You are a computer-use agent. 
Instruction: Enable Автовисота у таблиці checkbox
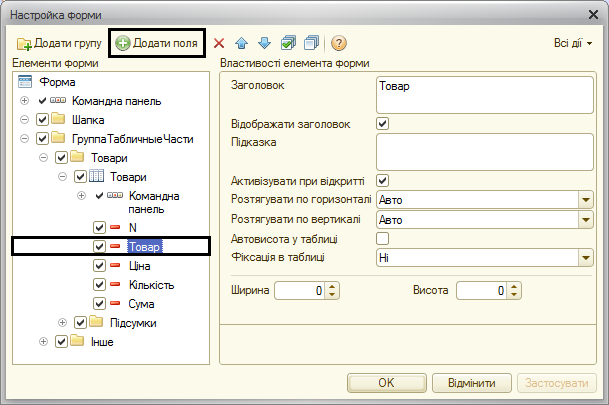pyautogui.click(x=383, y=238)
